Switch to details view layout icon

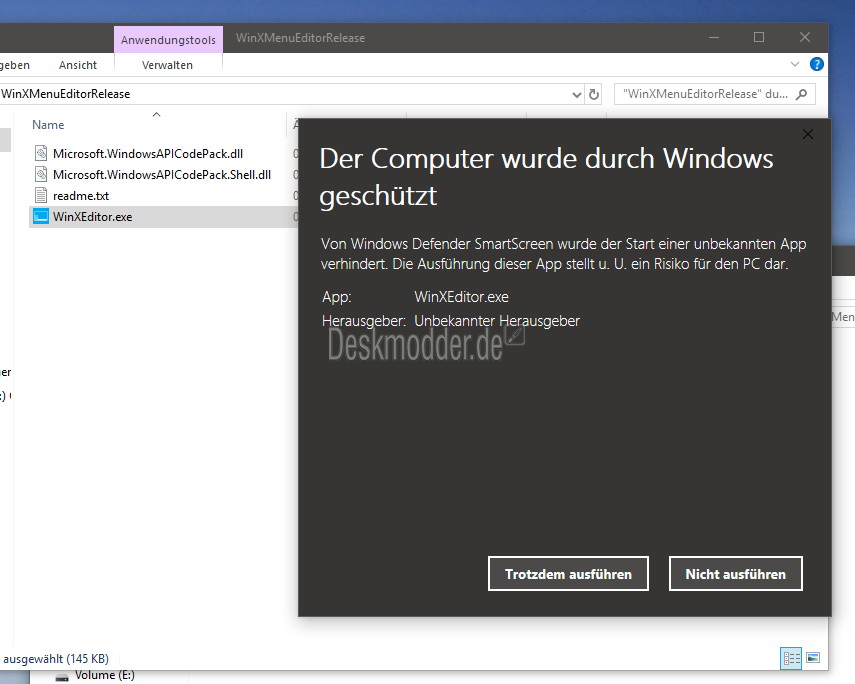tap(791, 658)
